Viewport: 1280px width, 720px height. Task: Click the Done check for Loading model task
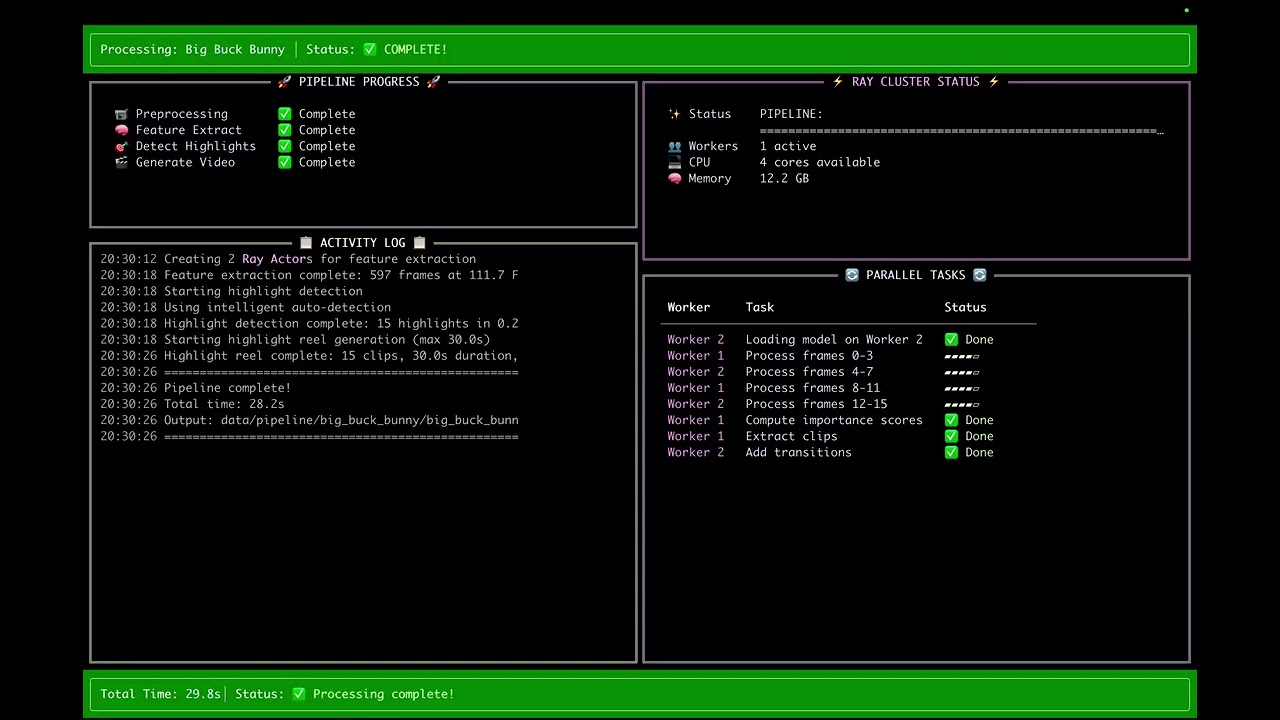951,340
